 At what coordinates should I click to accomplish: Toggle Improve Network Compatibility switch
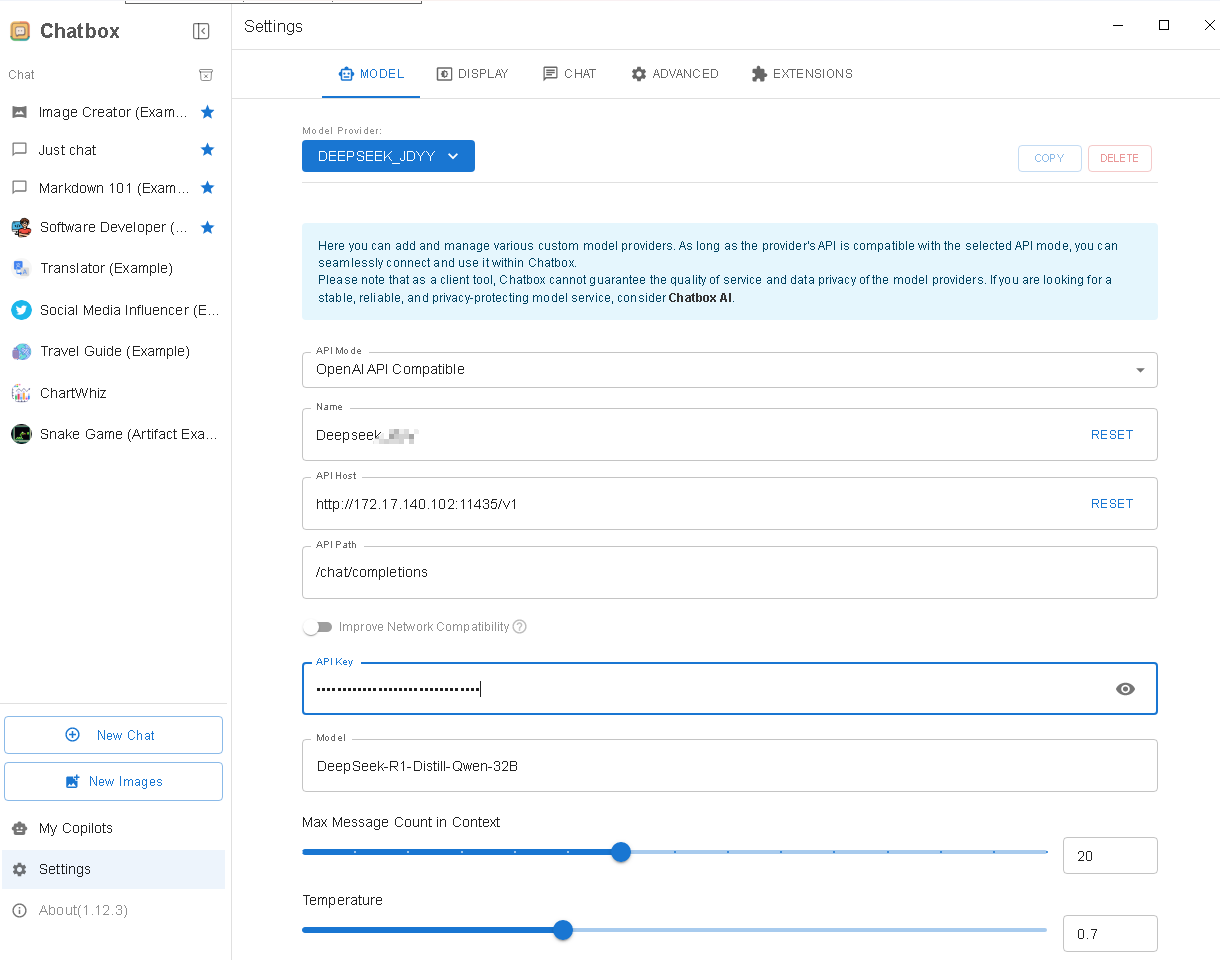[x=317, y=627]
